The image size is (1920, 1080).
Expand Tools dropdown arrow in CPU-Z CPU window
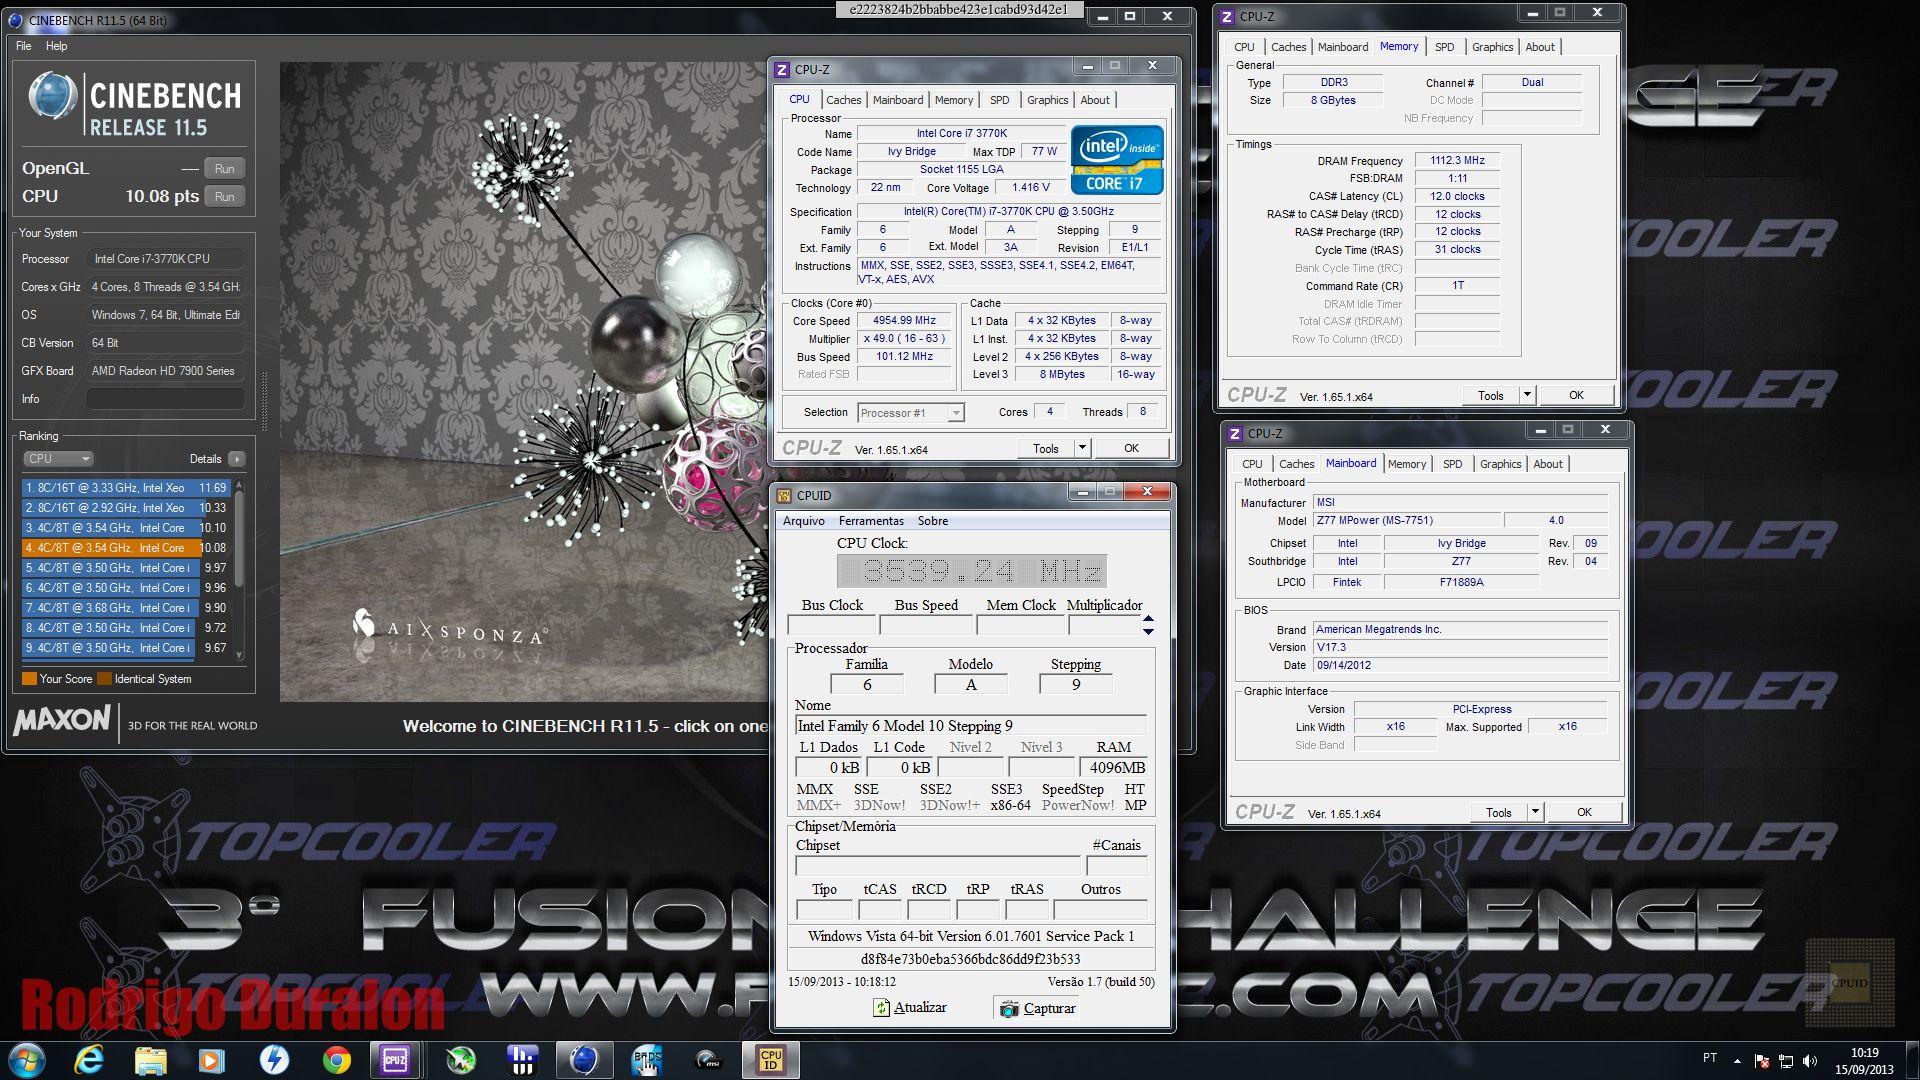point(1082,448)
